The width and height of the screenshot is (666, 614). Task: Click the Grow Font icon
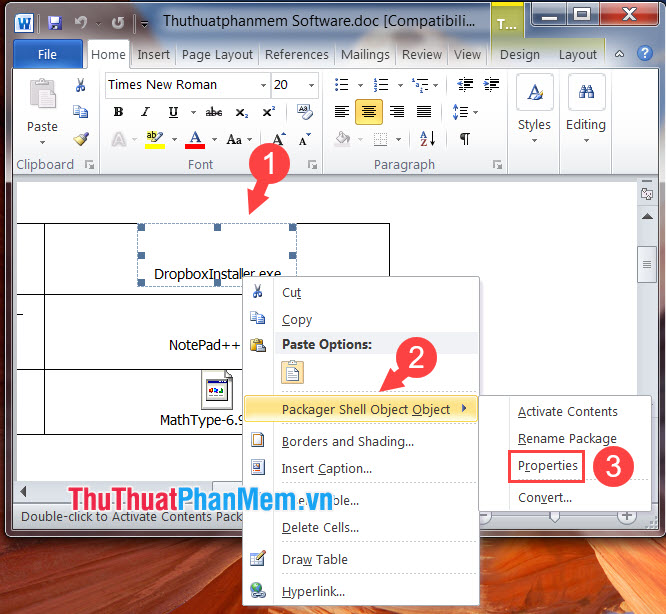click(x=278, y=139)
